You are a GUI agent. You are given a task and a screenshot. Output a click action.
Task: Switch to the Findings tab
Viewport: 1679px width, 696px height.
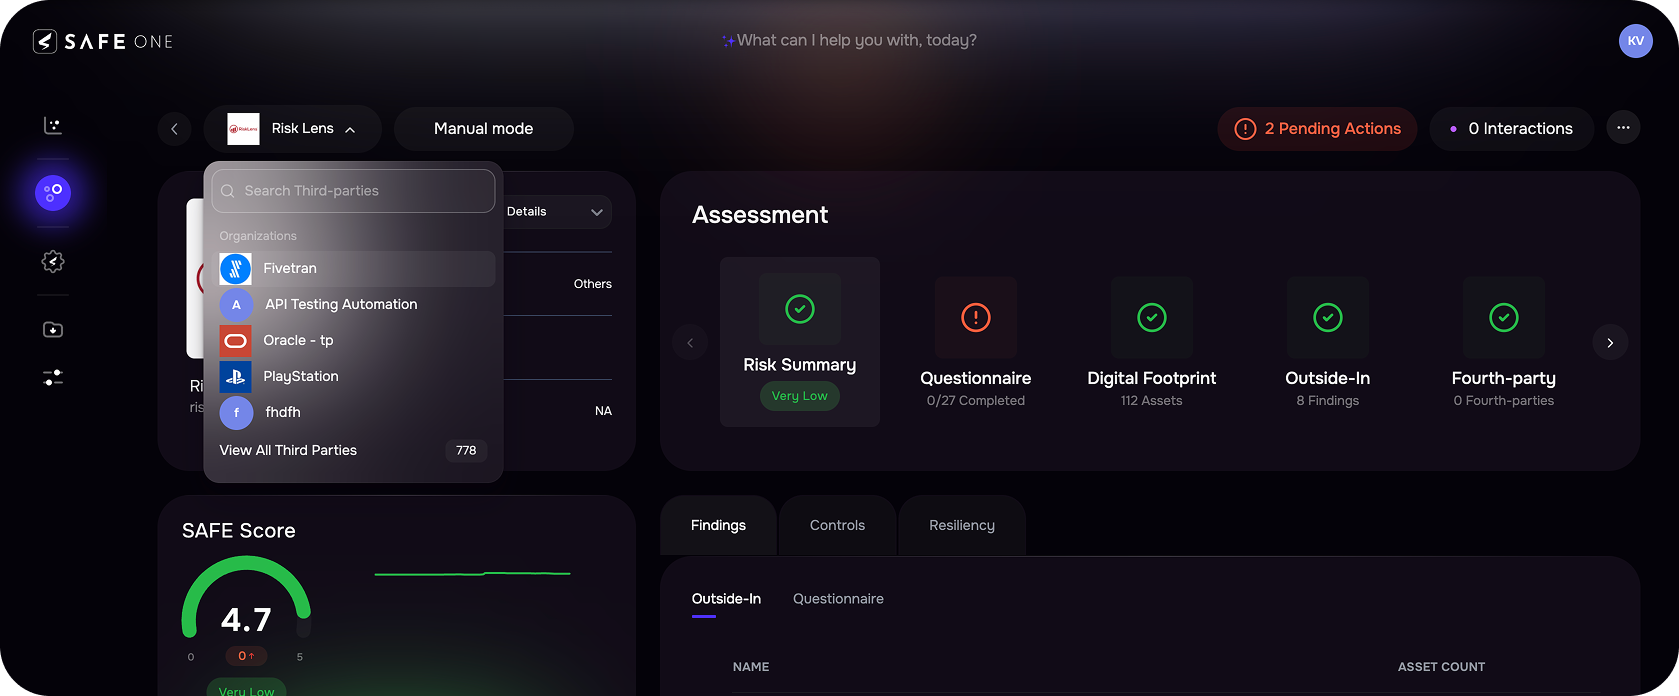click(718, 526)
